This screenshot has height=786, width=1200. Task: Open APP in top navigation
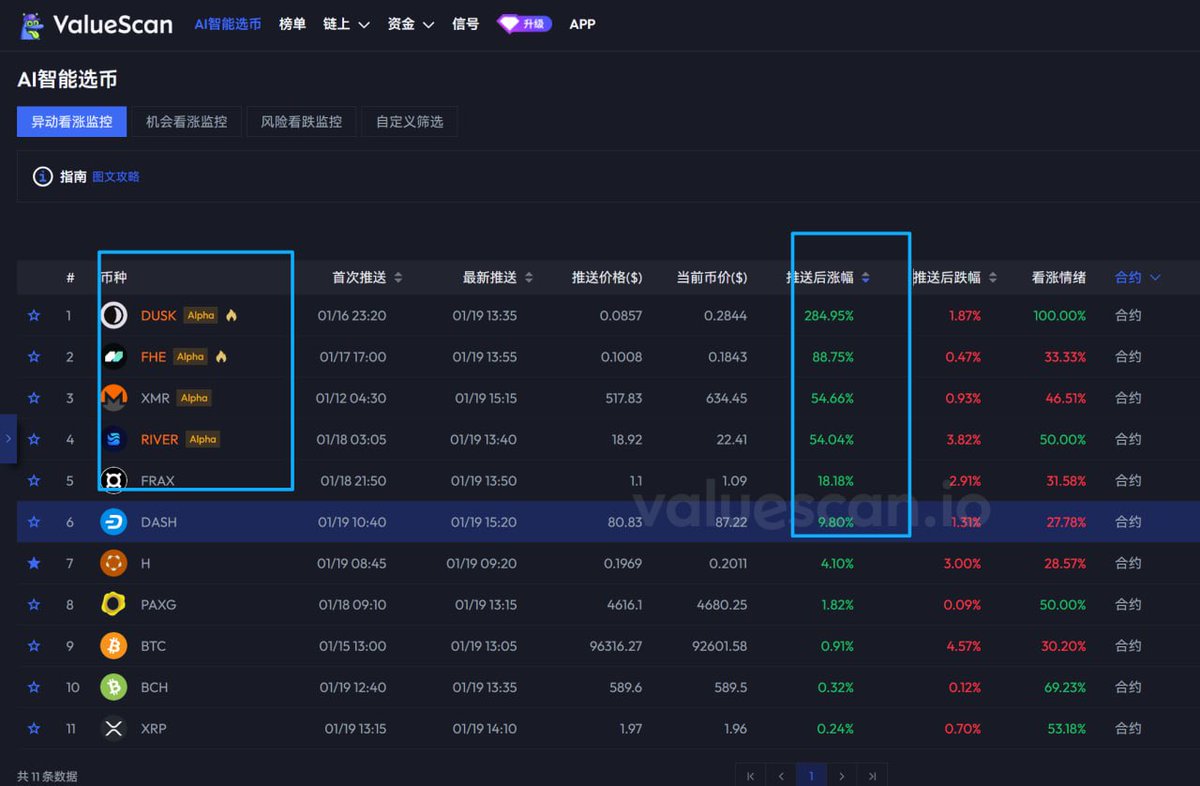pyautogui.click(x=582, y=24)
